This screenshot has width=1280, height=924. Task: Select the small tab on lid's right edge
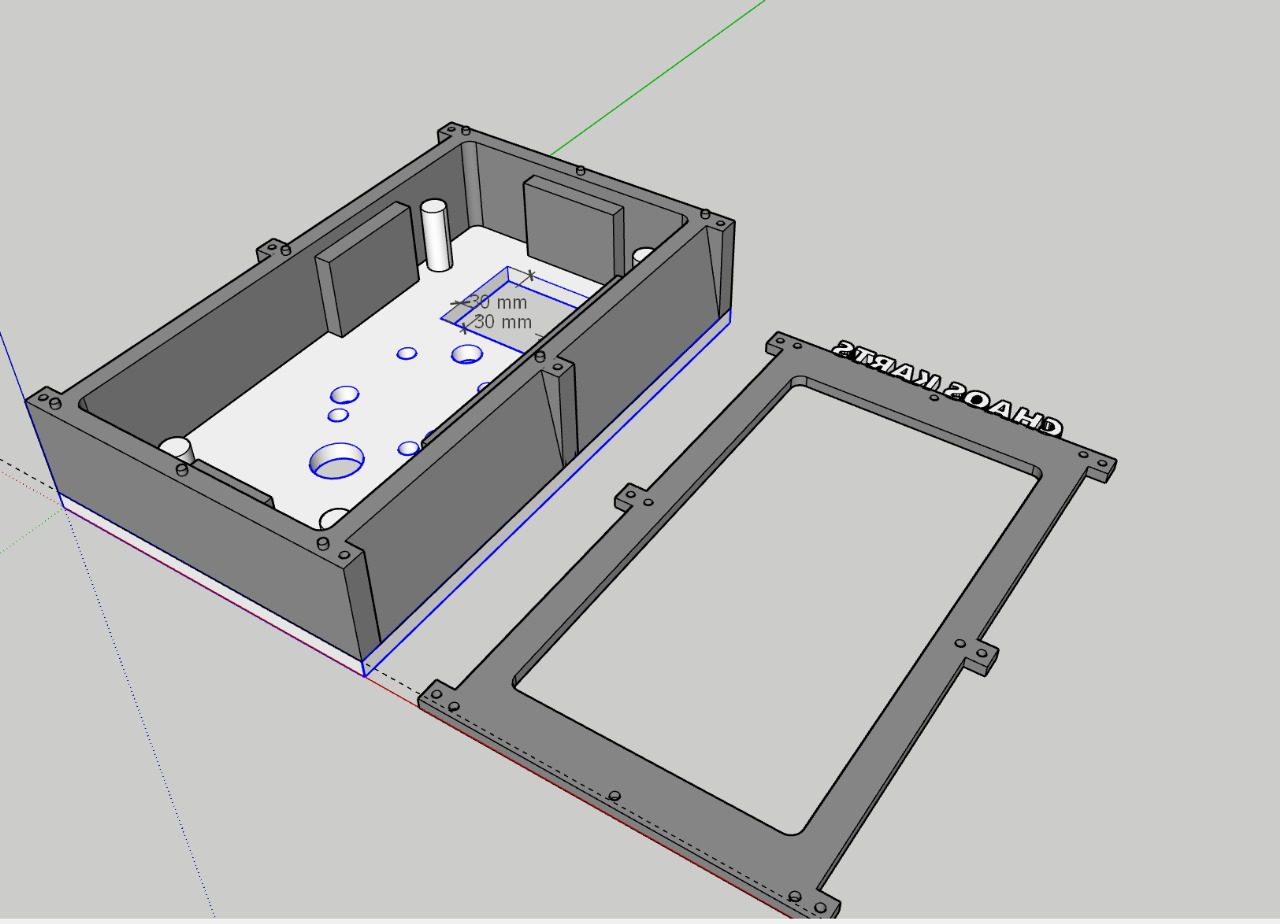point(980,657)
